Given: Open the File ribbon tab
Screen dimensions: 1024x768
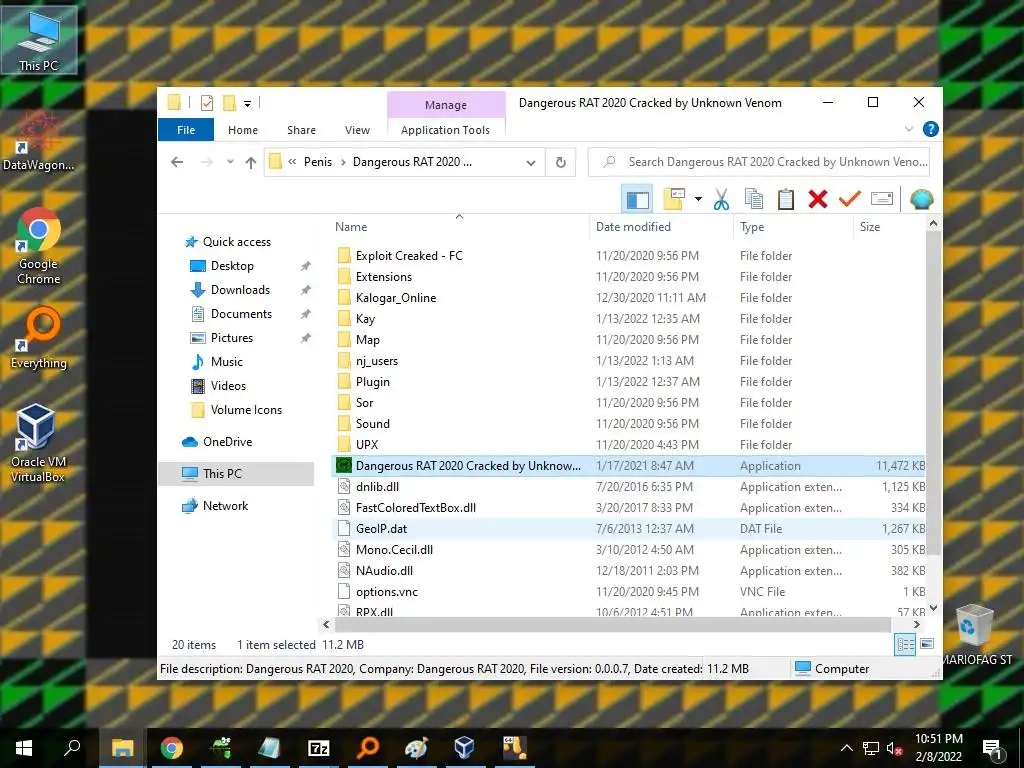Looking at the screenshot, I should [x=185, y=130].
